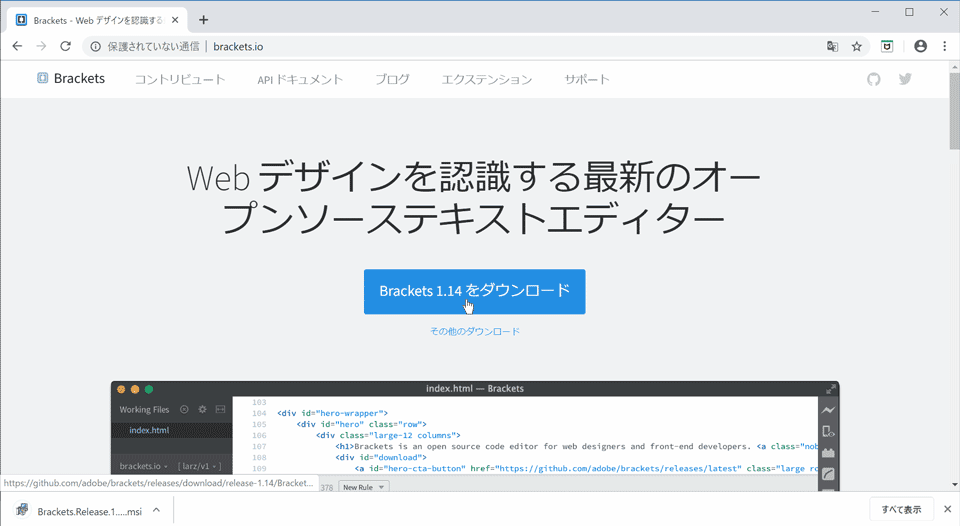Open the サポート nav link

click(587, 80)
